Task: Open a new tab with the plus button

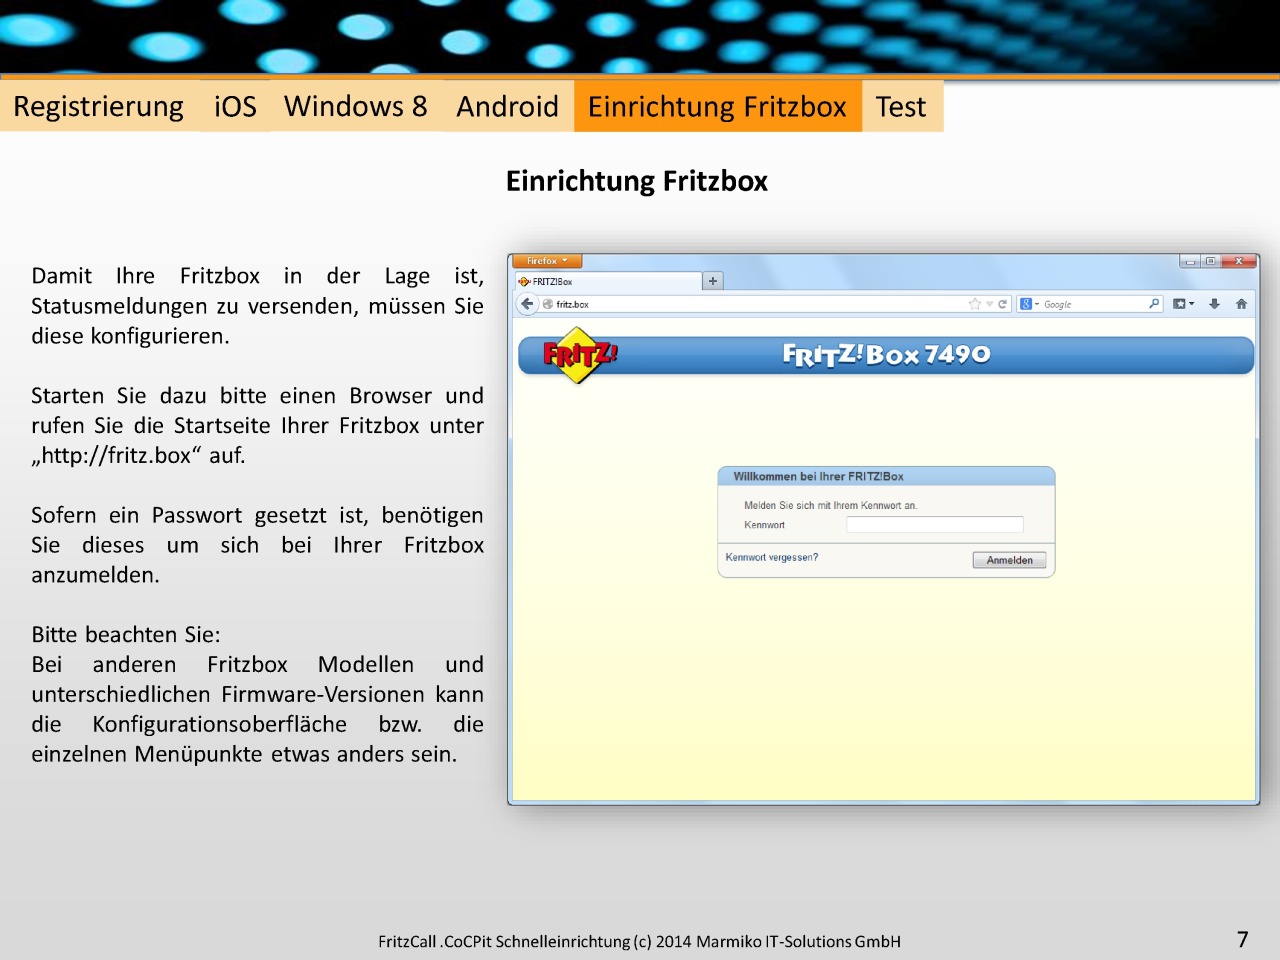Action: [x=713, y=281]
